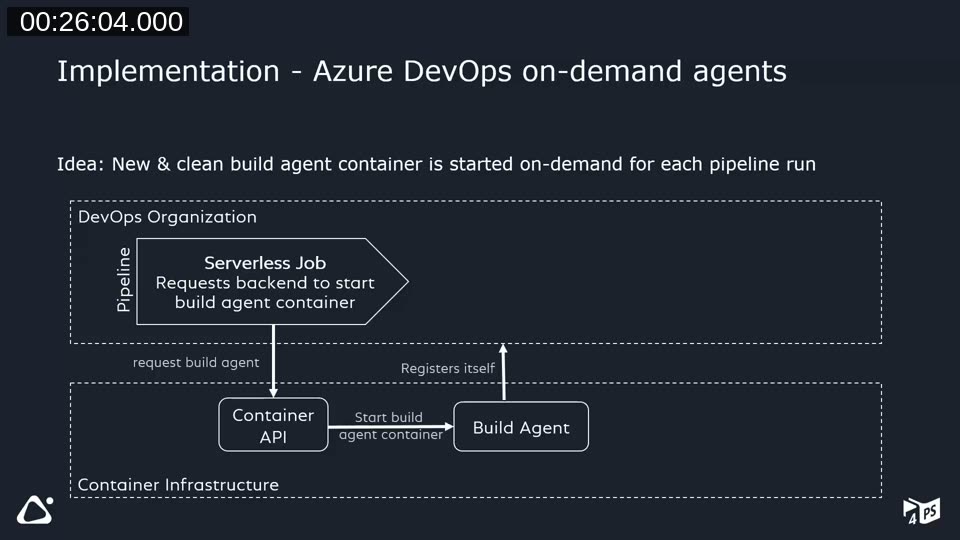Click the 'Serverless Job' heading
960x540 pixels.
(265, 263)
